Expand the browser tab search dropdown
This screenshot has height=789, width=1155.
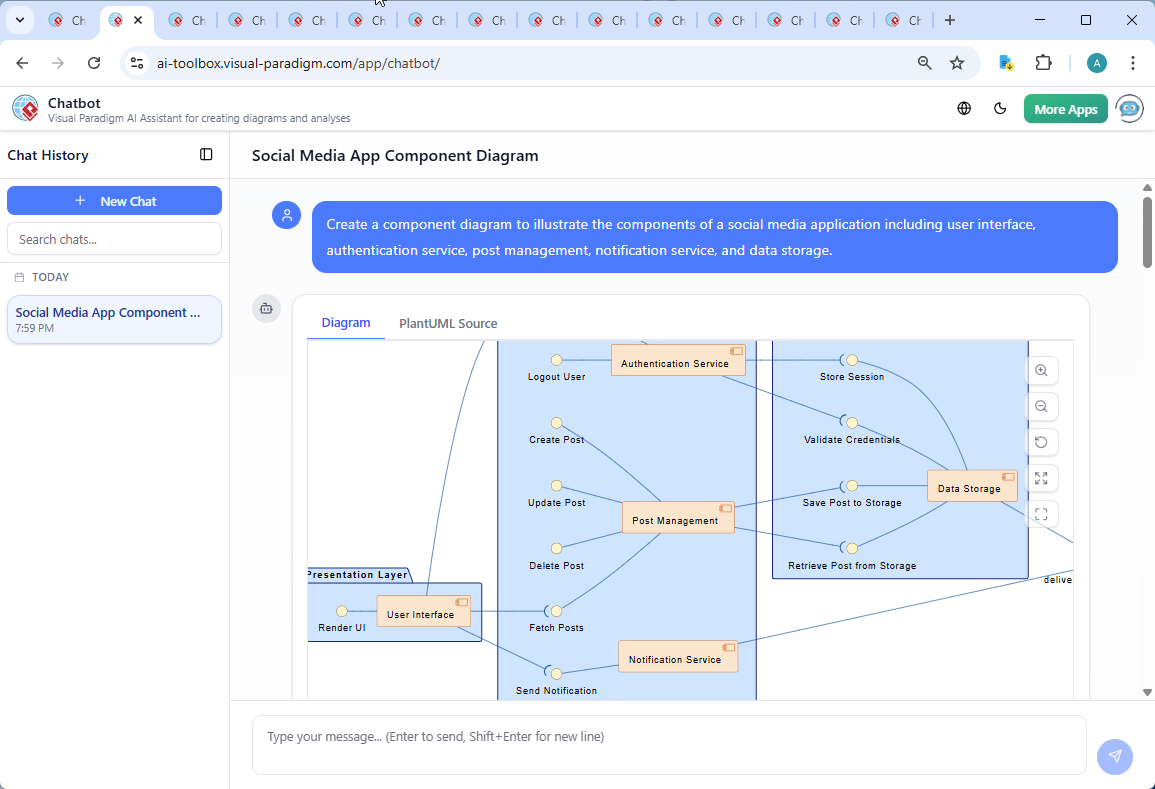pyautogui.click(x=19, y=20)
